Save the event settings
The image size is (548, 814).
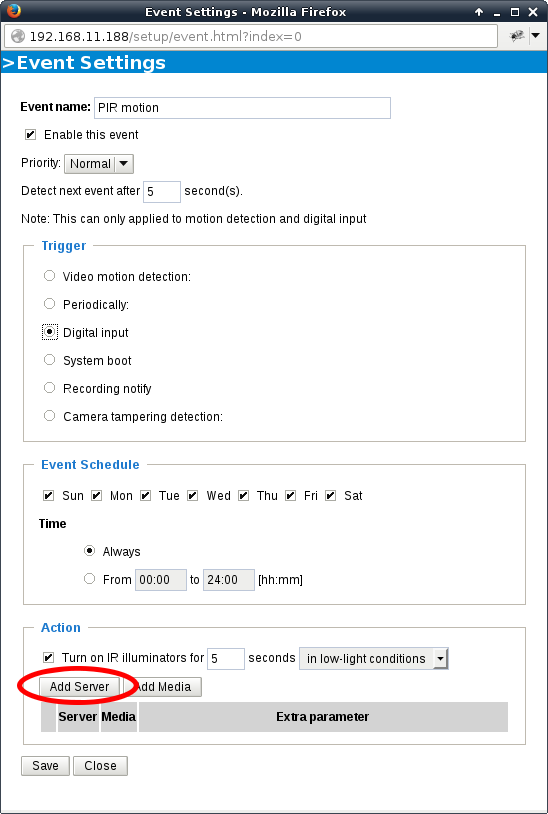point(45,766)
